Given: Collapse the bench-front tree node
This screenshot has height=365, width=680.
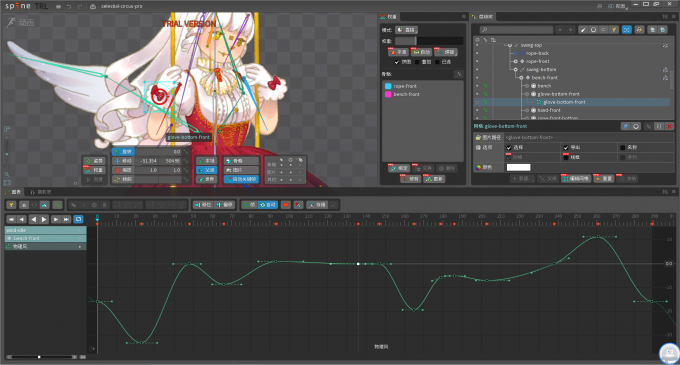Looking at the screenshot, I should pos(521,78).
